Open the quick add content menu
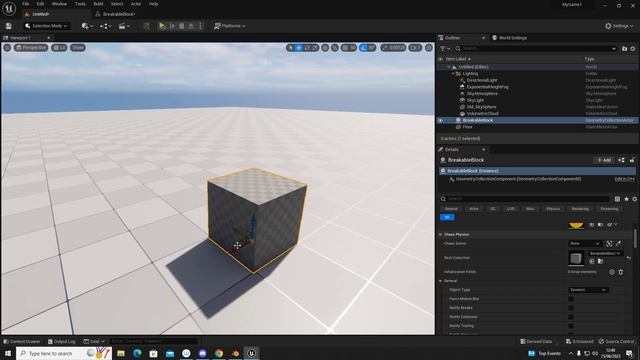Screen dimensions: 640x360 [87, 26]
